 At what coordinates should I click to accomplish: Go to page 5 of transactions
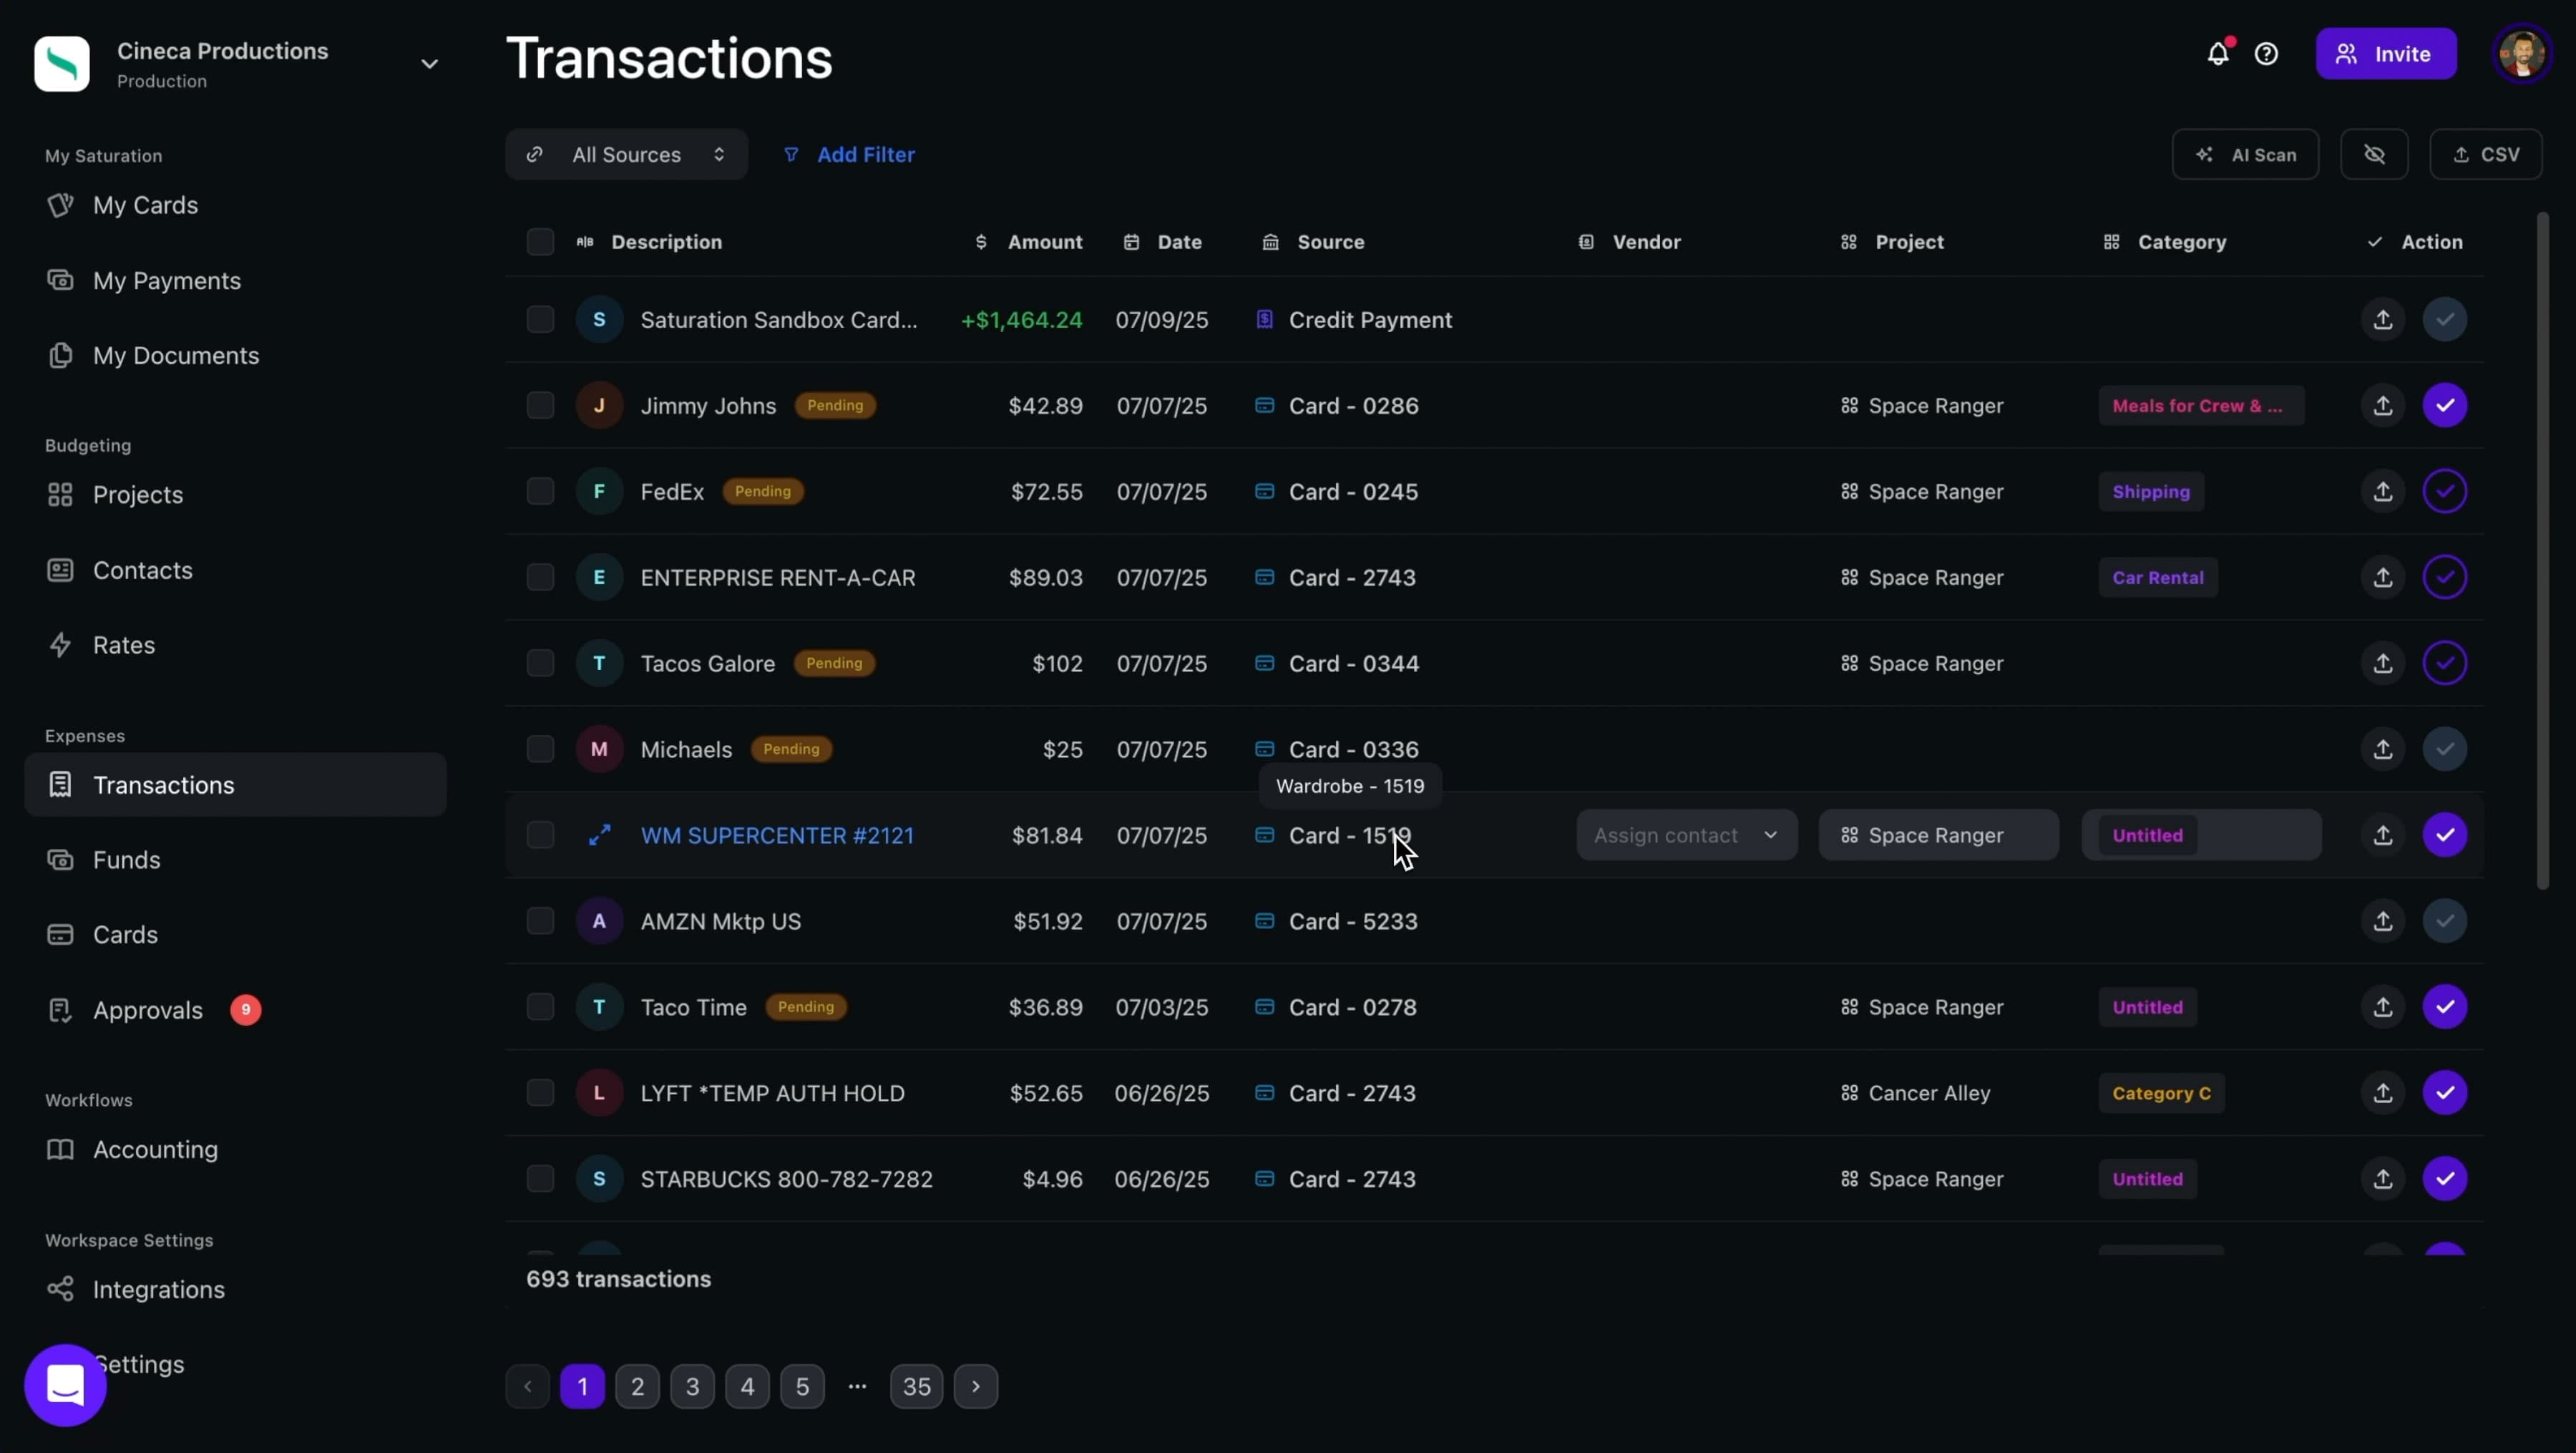pos(803,1386)
